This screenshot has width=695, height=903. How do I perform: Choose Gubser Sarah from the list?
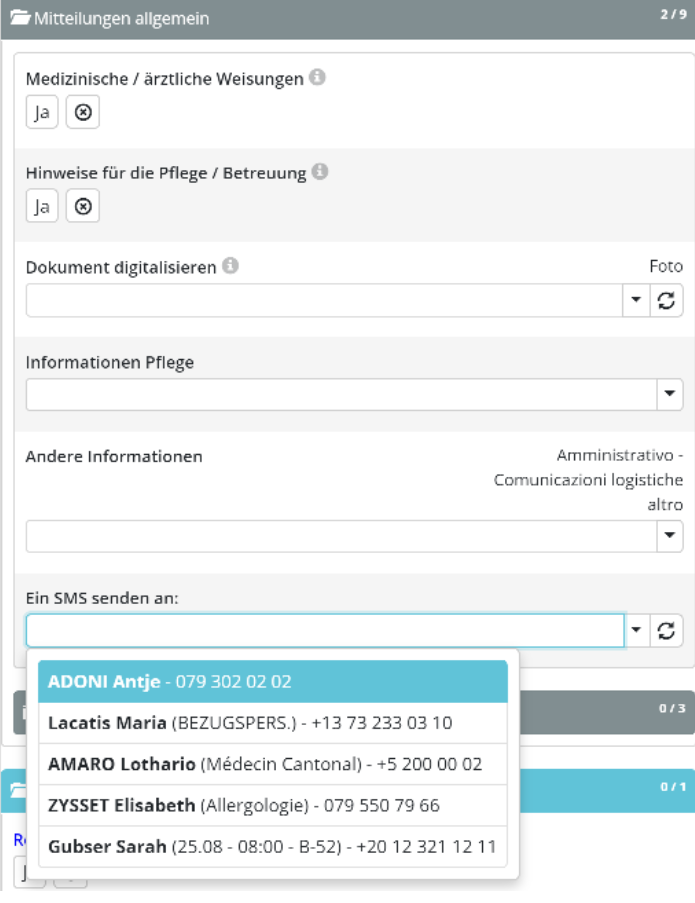tap(272, 846)
